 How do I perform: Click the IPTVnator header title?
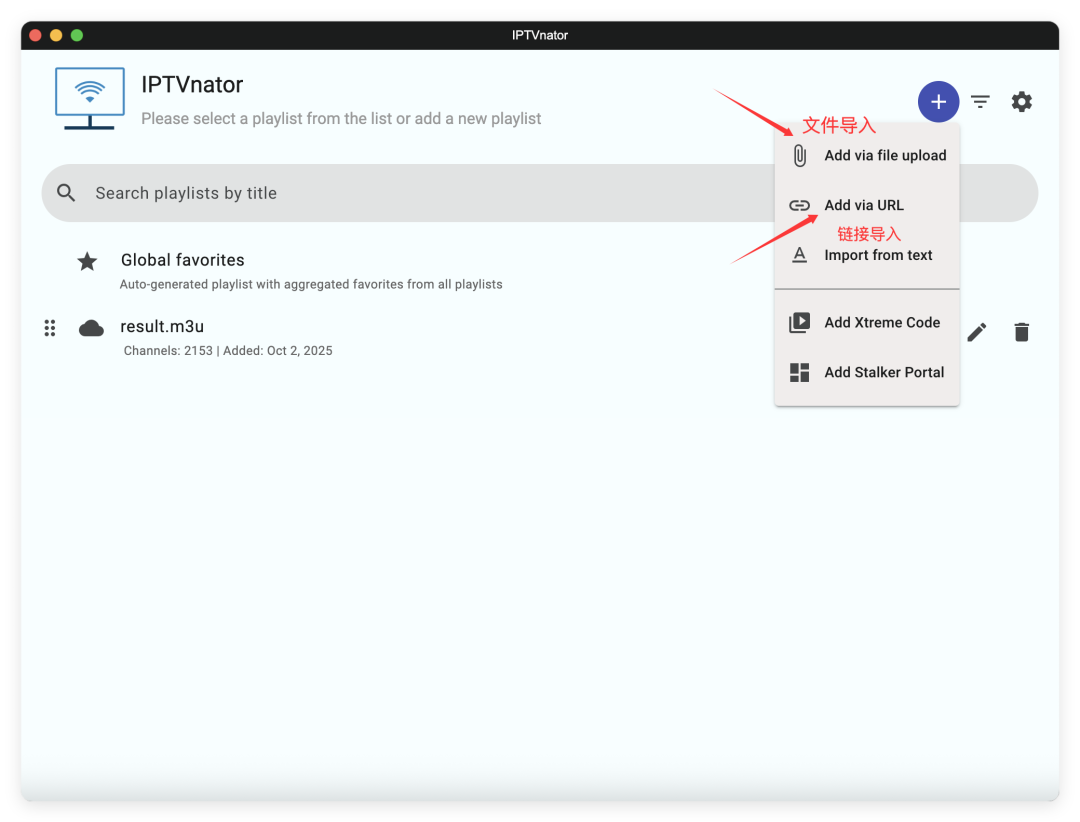[x=192, y=85]
